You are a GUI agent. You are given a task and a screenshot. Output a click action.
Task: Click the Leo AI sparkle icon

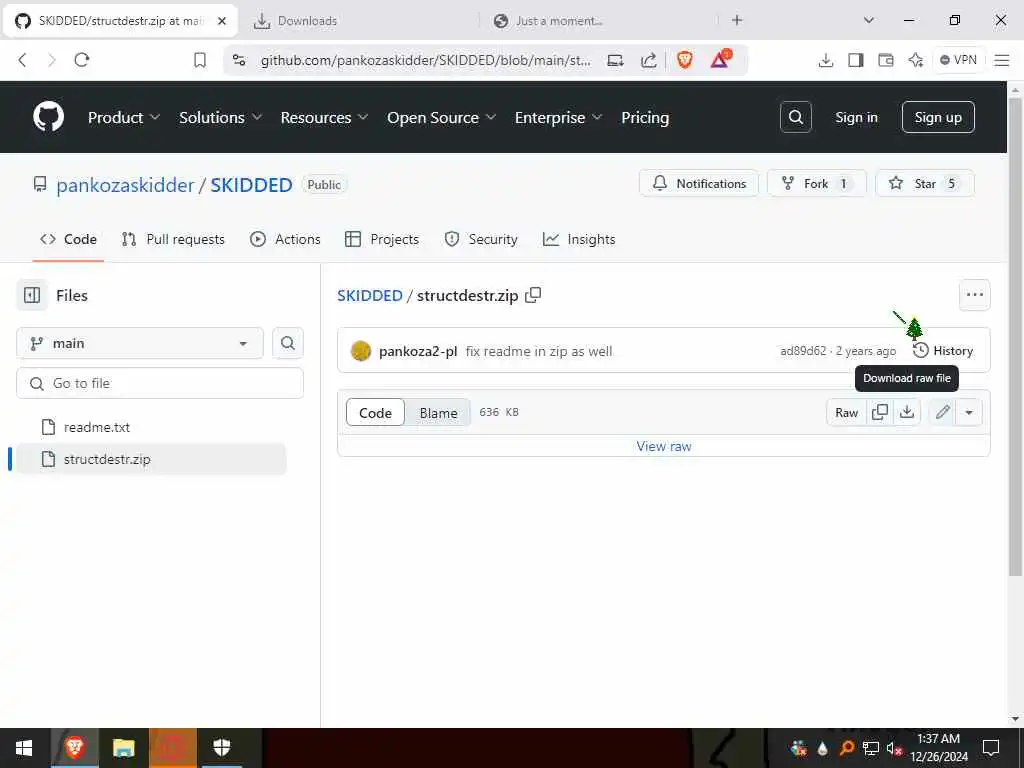coord(916,60)
